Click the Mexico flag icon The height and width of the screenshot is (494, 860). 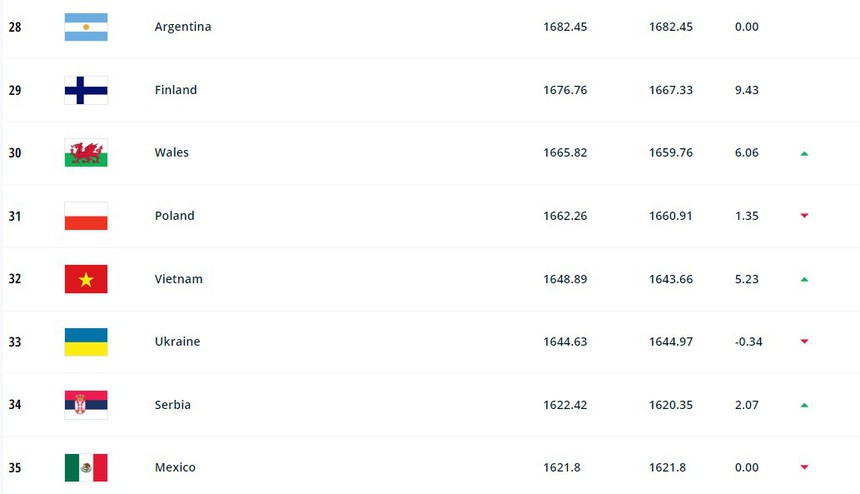click(x=86, y=467)
